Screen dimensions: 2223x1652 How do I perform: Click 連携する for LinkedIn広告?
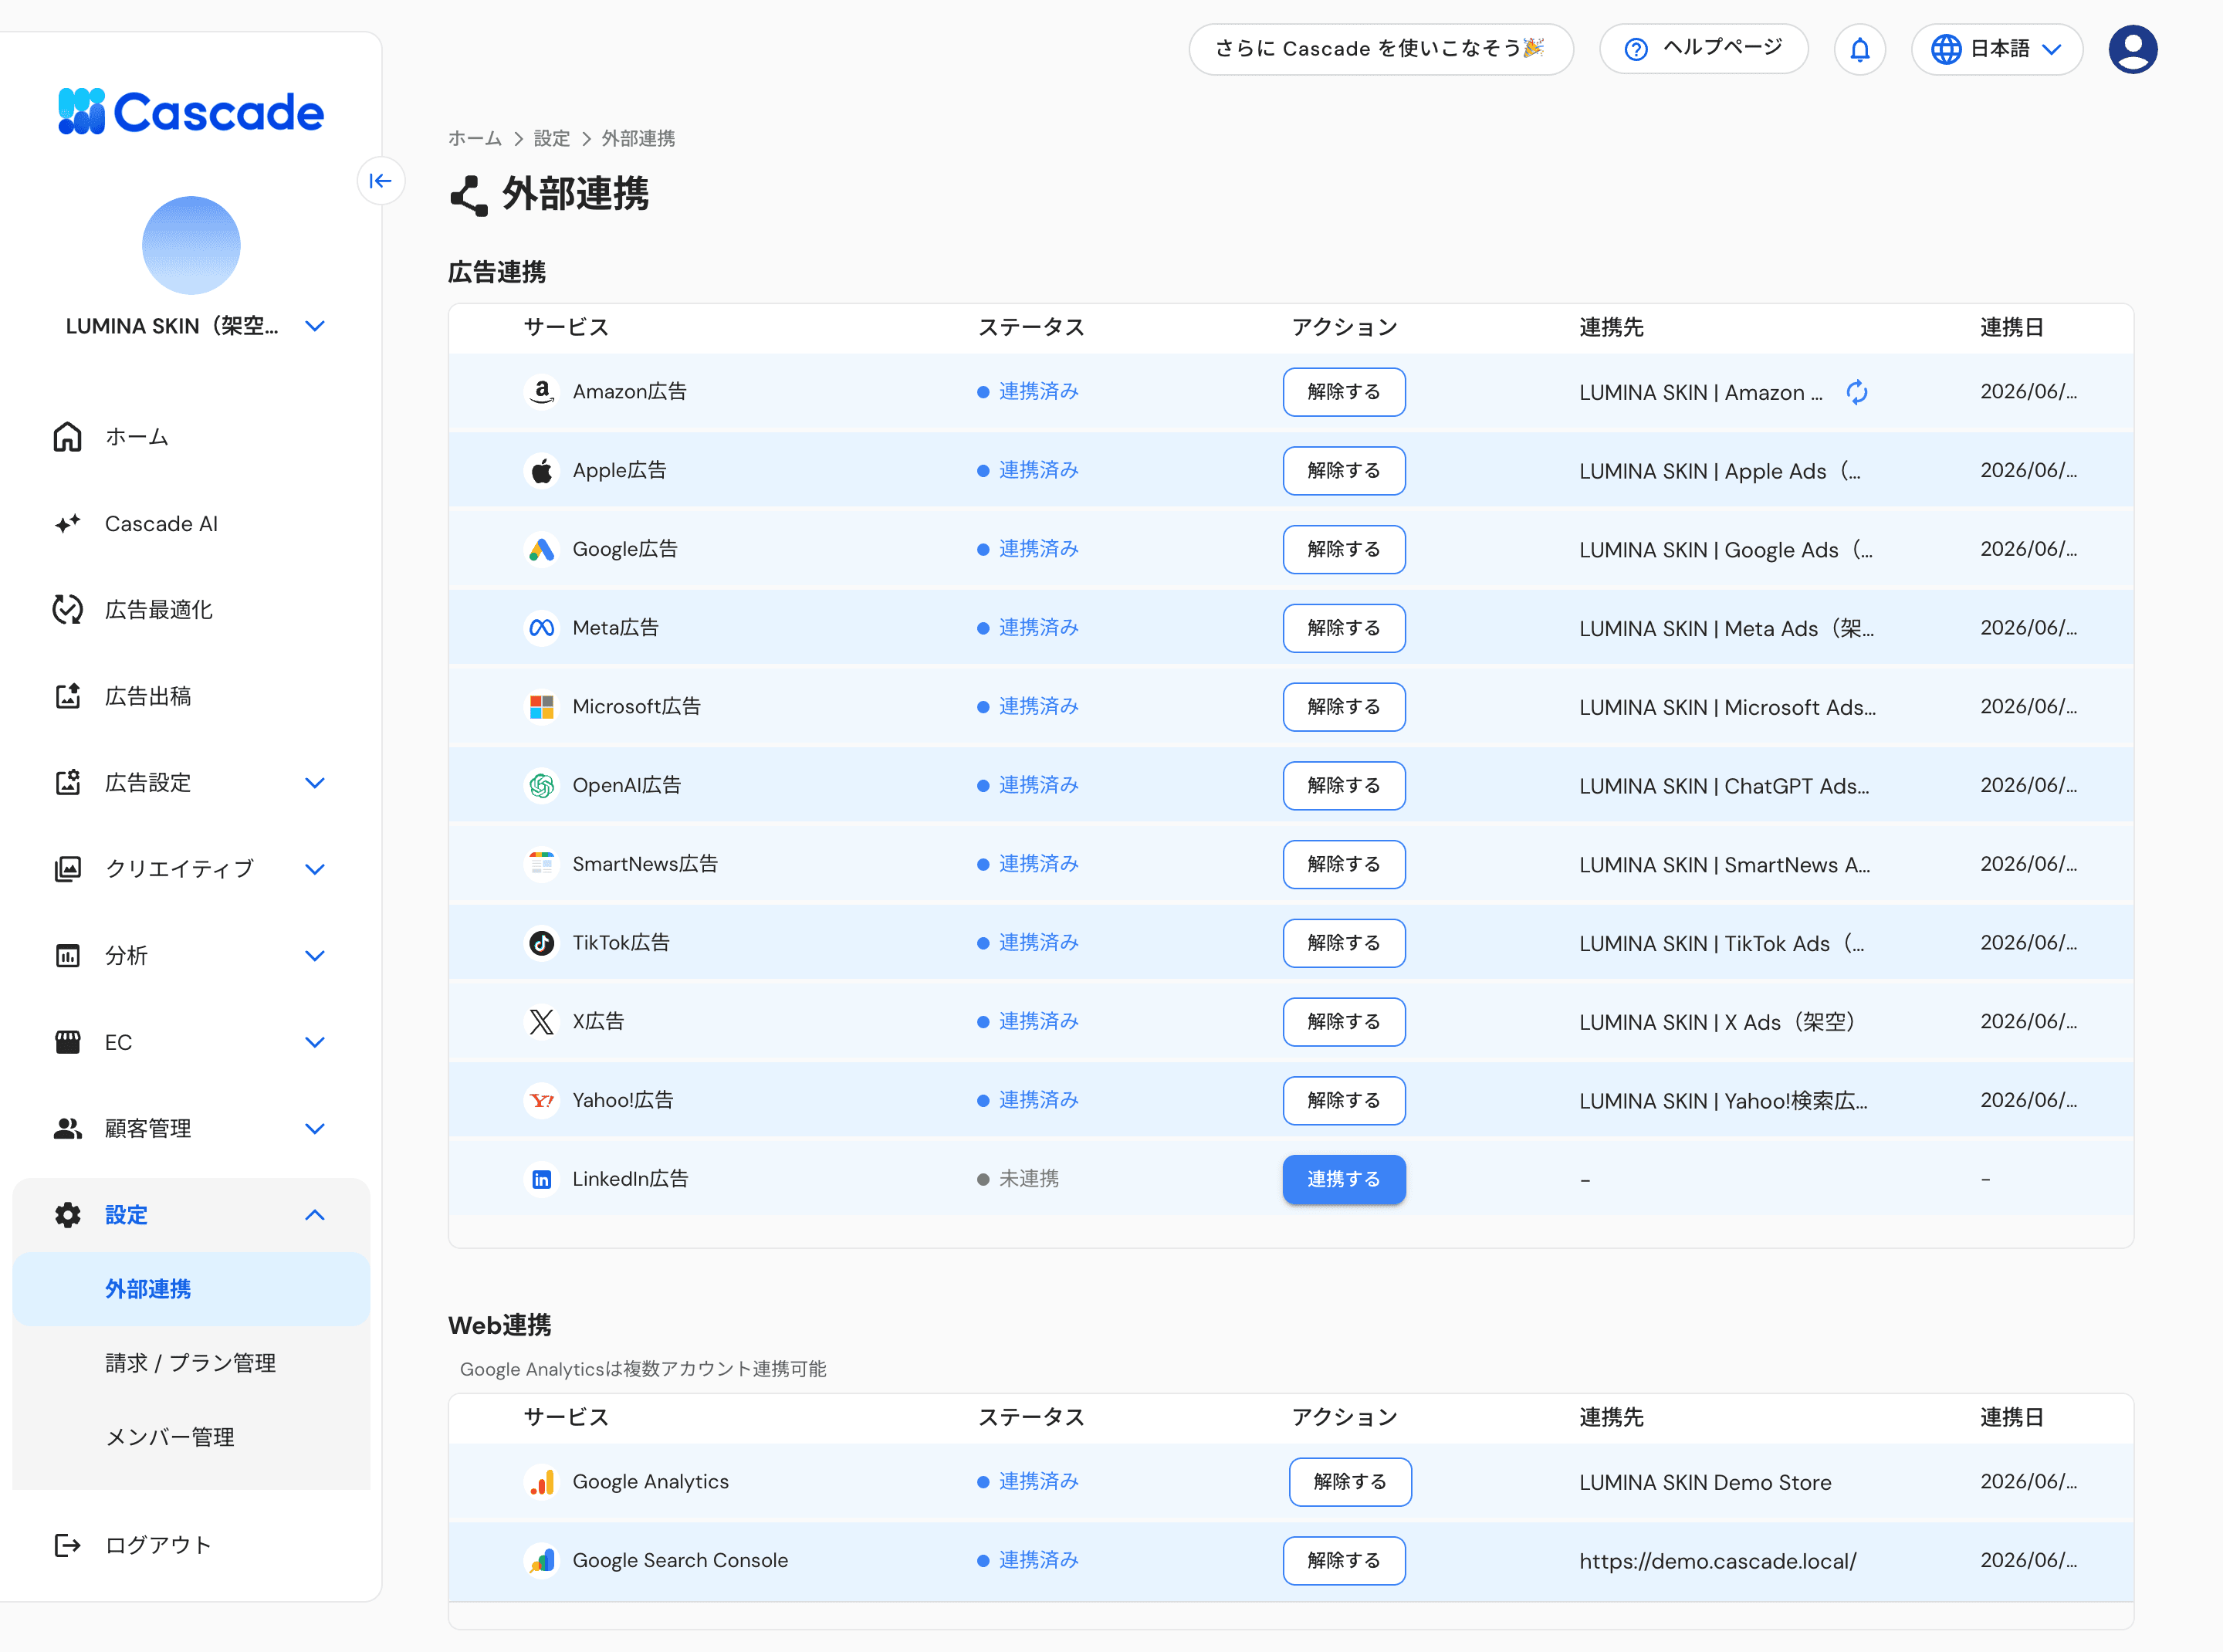pos(1344,1180)
